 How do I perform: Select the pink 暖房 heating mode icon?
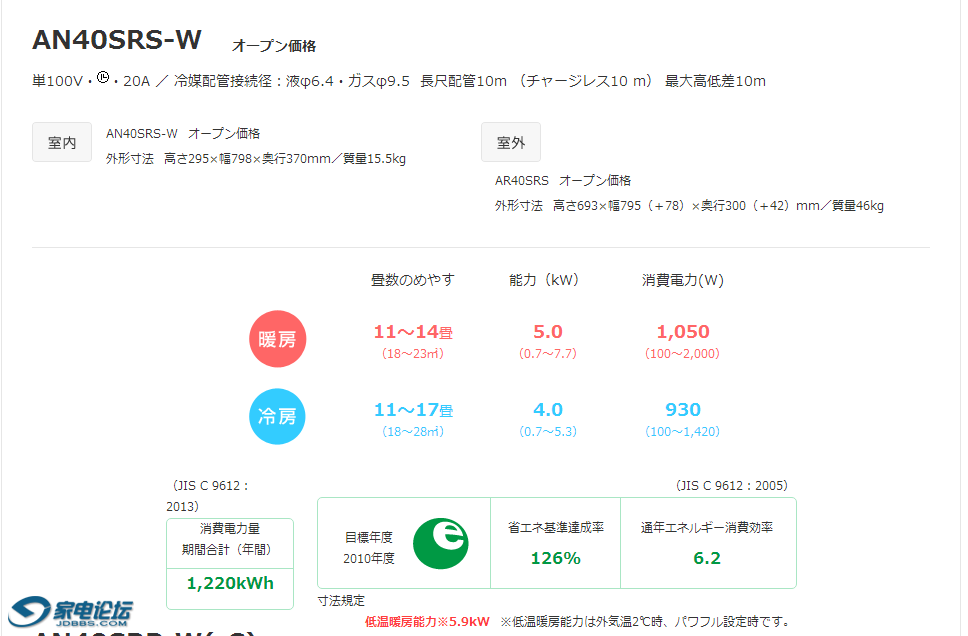[x=277, y=338]
